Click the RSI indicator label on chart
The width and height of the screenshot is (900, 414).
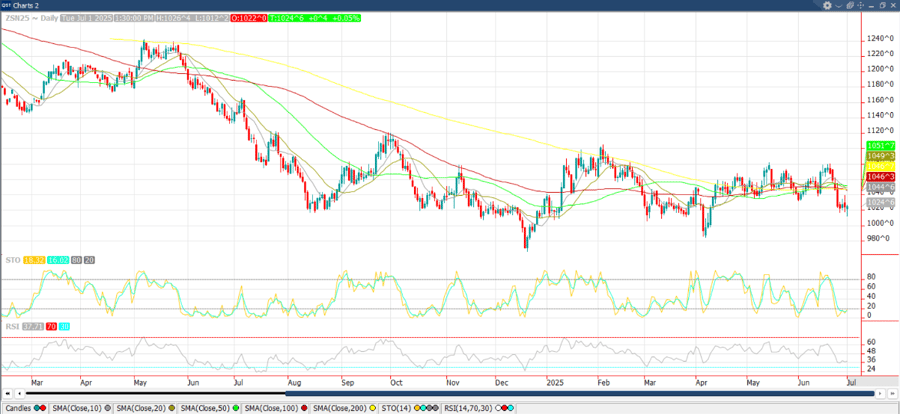coord(10,327)
